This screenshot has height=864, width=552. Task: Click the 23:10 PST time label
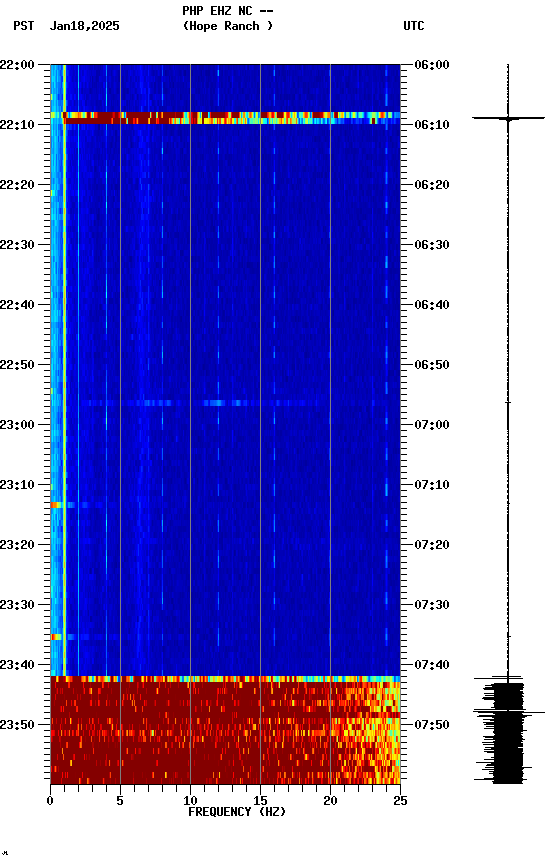[x=17, y=485]
